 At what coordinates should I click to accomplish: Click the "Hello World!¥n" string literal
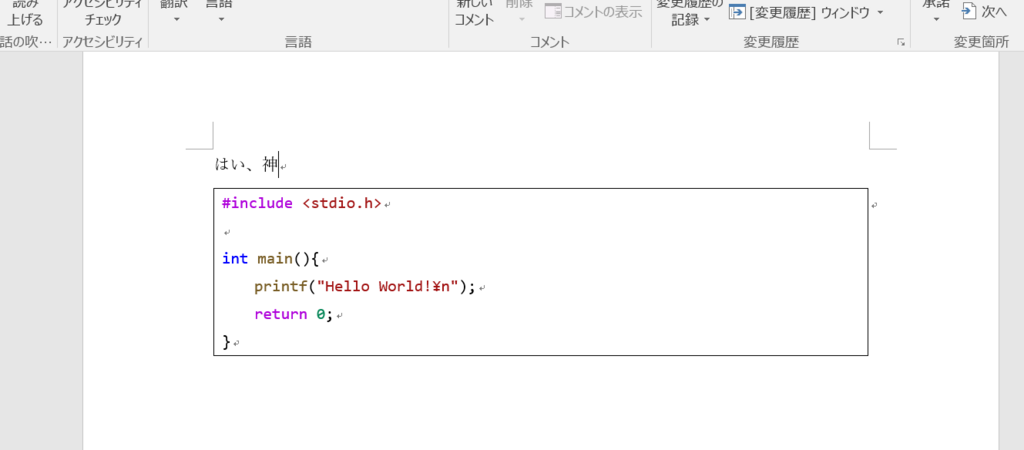(386, 287)
